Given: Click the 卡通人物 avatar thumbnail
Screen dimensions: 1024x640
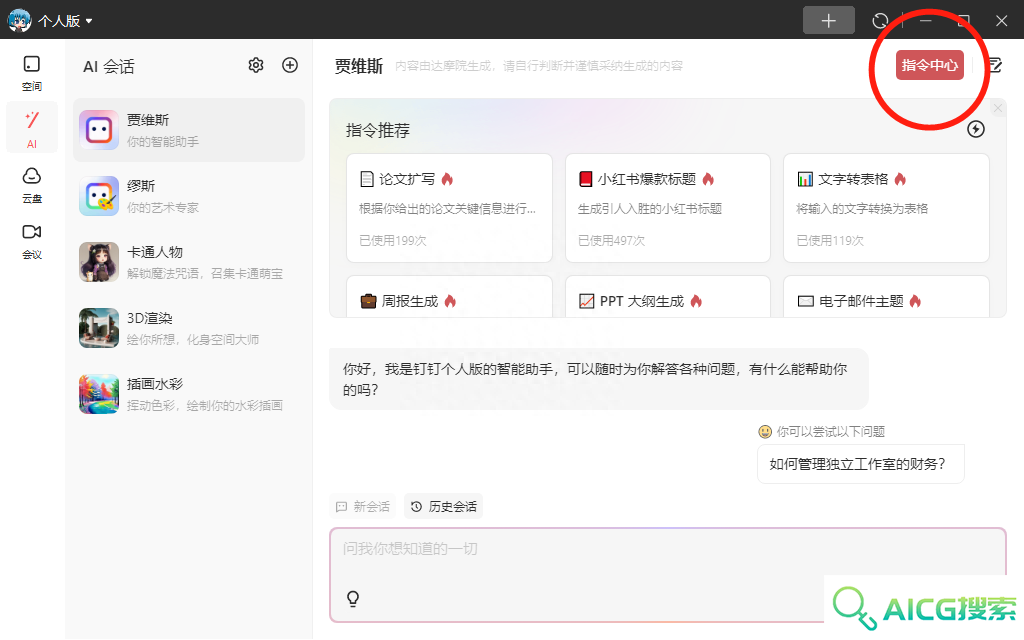Looking at the screenshot, I should [x=99, y=262].
